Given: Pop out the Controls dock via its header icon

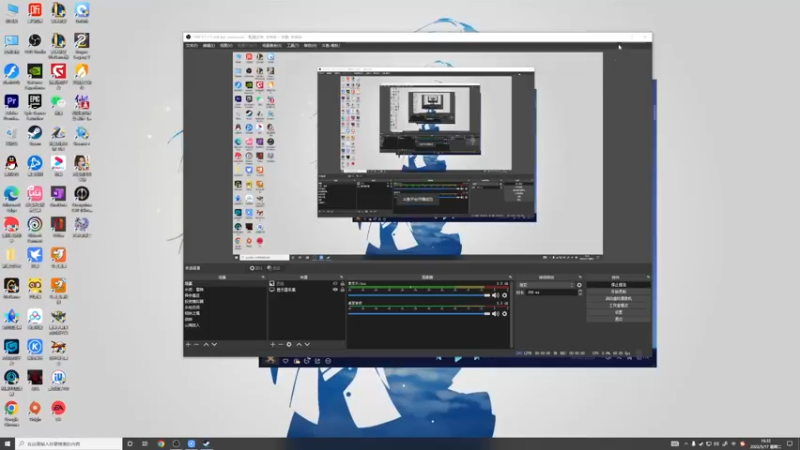Looking at the screenshot, I should [x=648, y=277].
